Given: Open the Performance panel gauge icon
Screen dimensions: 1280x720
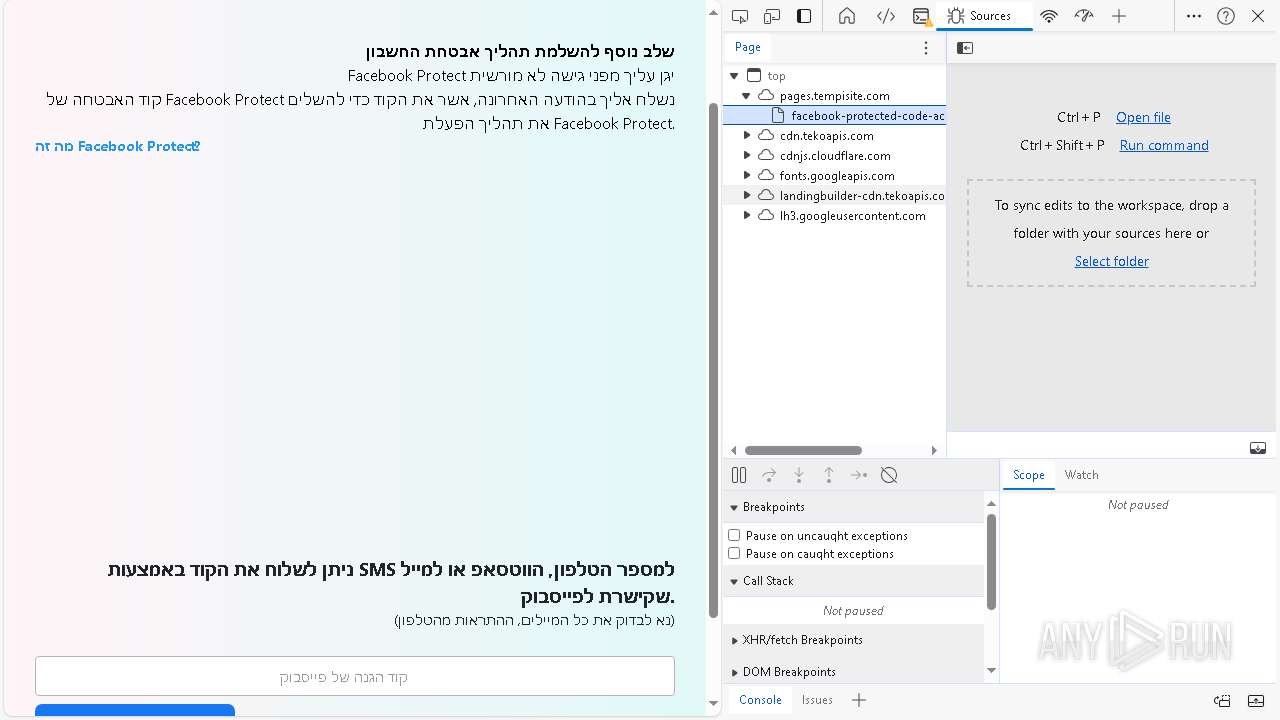Looking at the screenshot, I should (1084, 16).
